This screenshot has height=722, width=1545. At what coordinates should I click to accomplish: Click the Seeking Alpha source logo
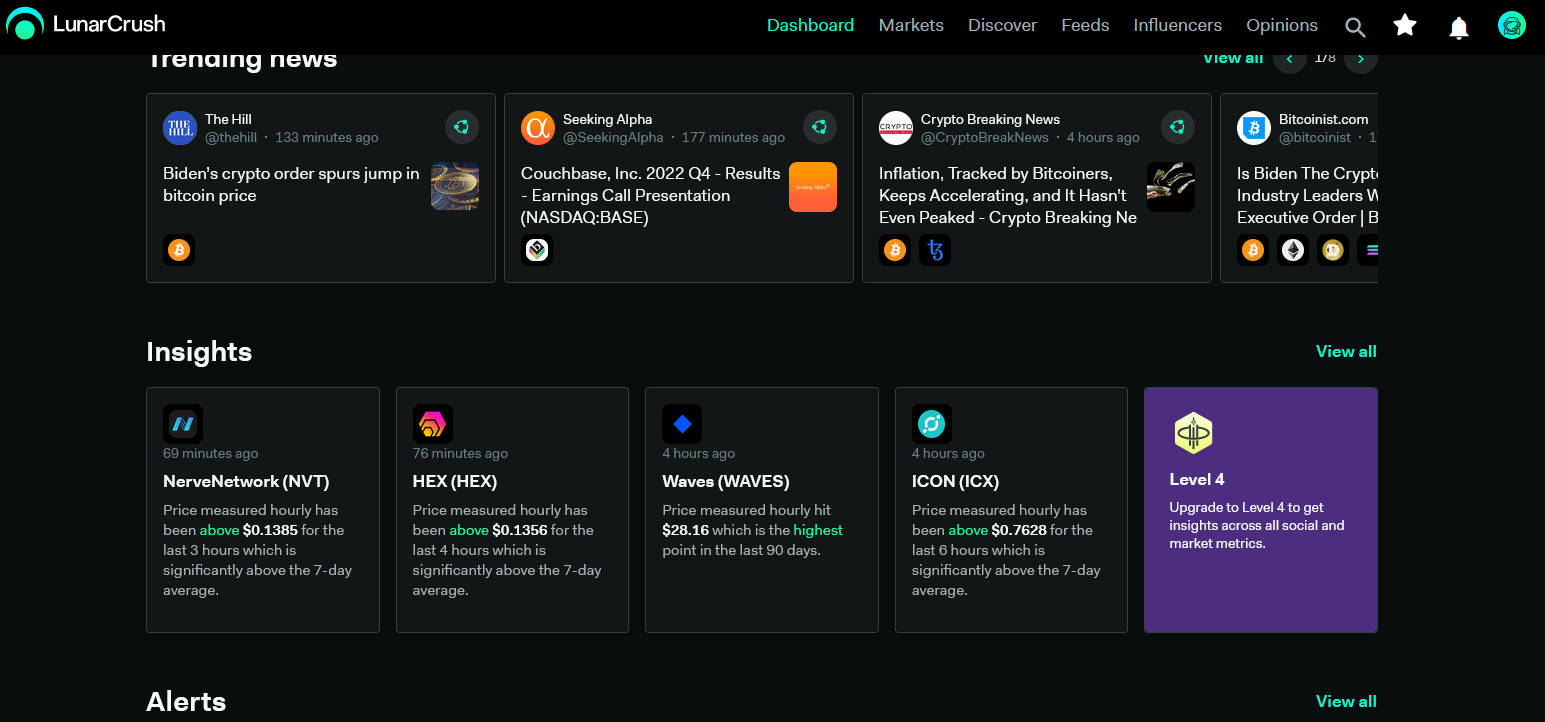point(538,128)
